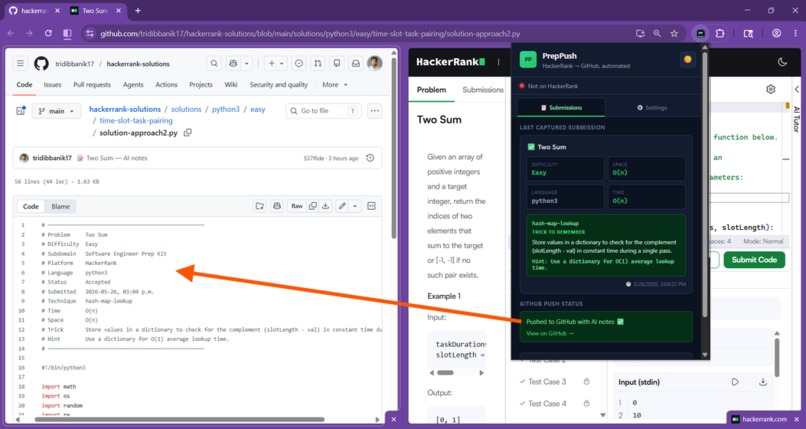Open the file commit history clock icon
The height and width of the screenshot is (429, 806).
(x=370, y=158)
